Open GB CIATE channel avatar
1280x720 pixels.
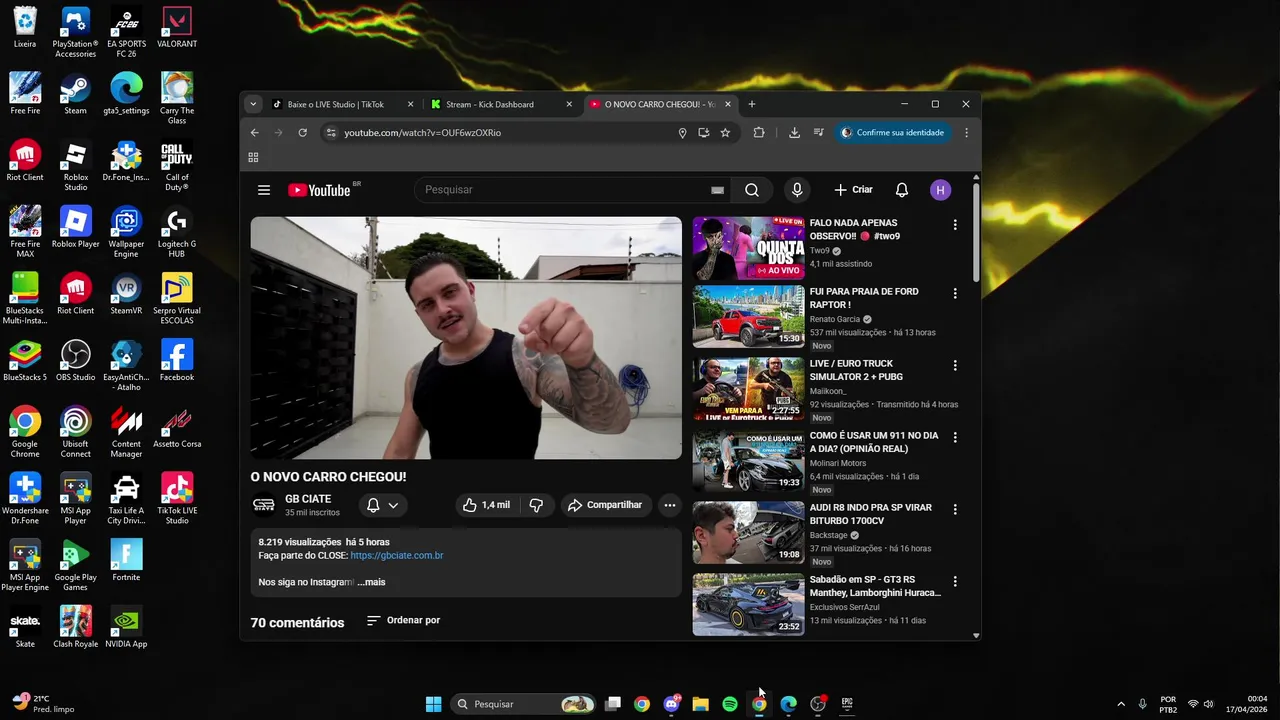coord(264,505)
